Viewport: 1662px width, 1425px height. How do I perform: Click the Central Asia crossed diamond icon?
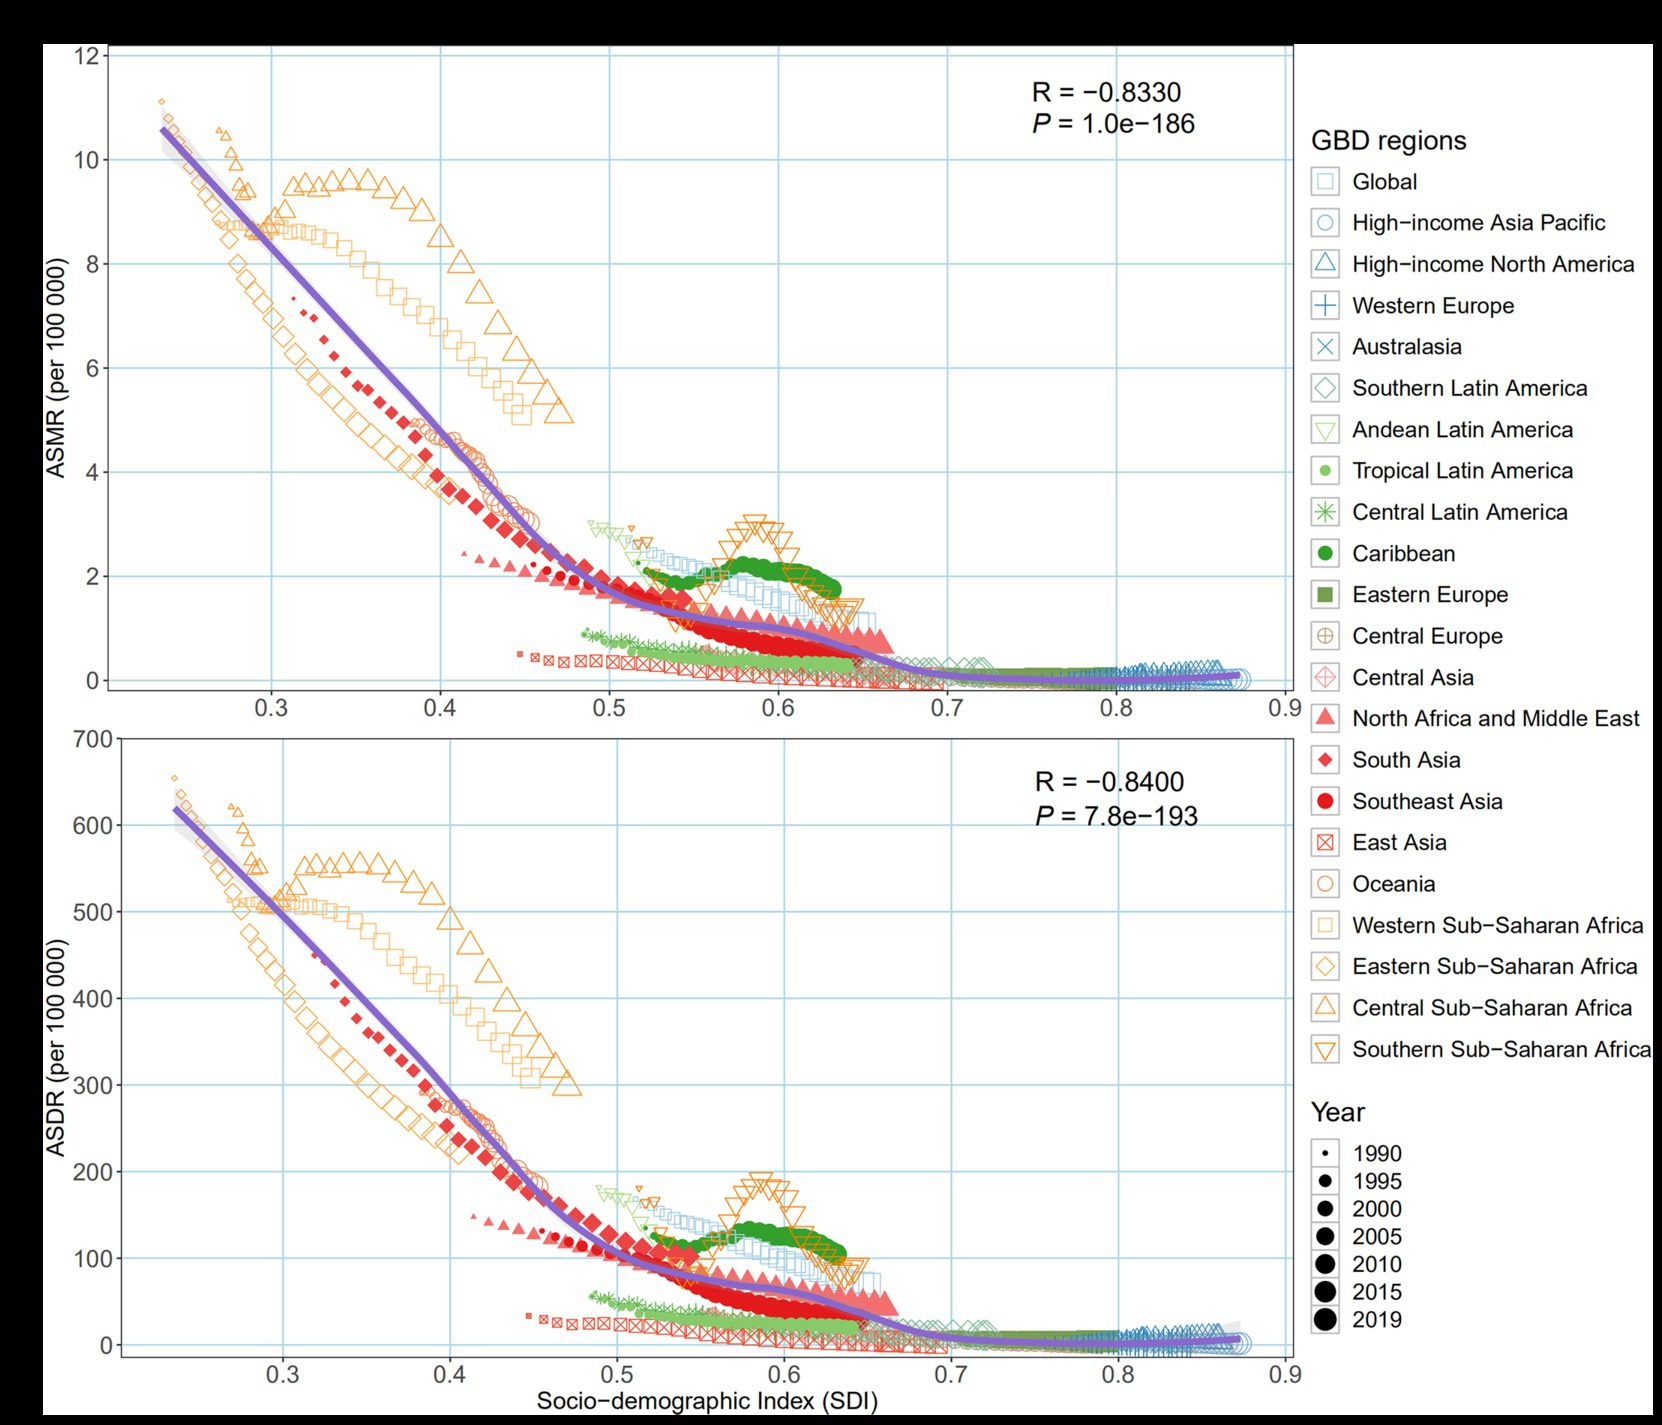tap(1325, 677)
